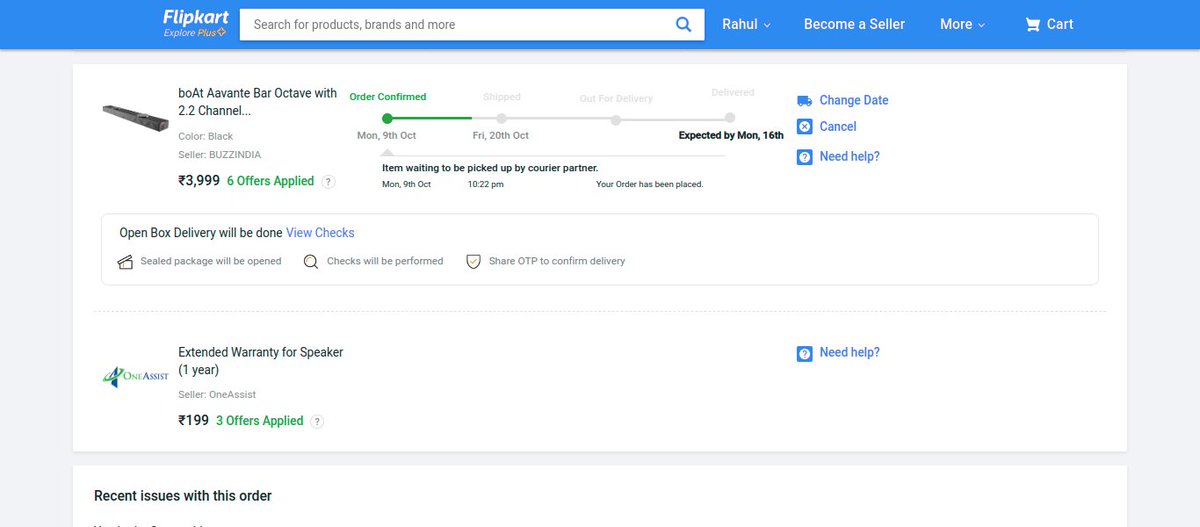
Task: Click question icon beside soundbar Need help
Action: pyautogui.click(x=805, y=157)
